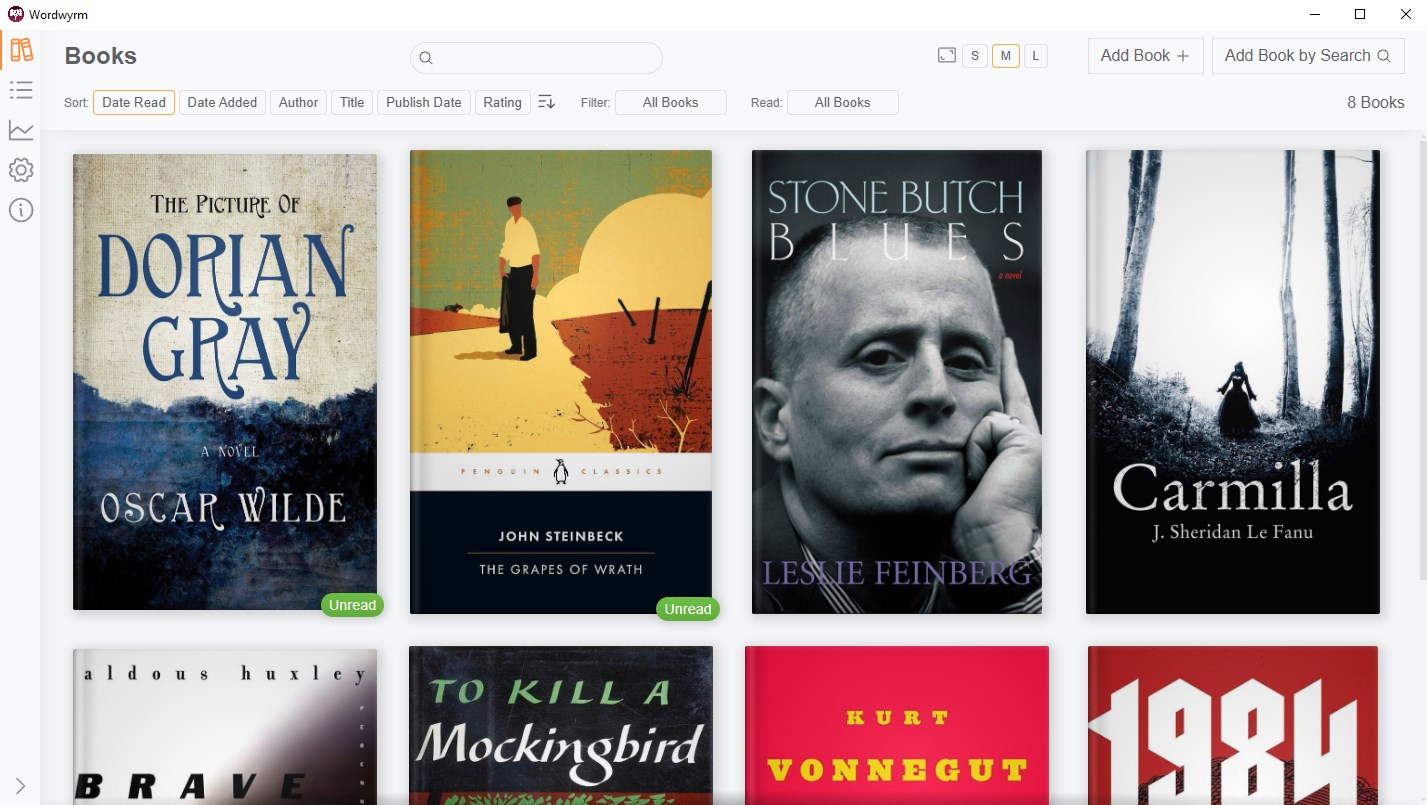Viewport: 1427px width, 805px height.
Task: Open the Kurt Vonnegut book cover
Action: (897, 726)
